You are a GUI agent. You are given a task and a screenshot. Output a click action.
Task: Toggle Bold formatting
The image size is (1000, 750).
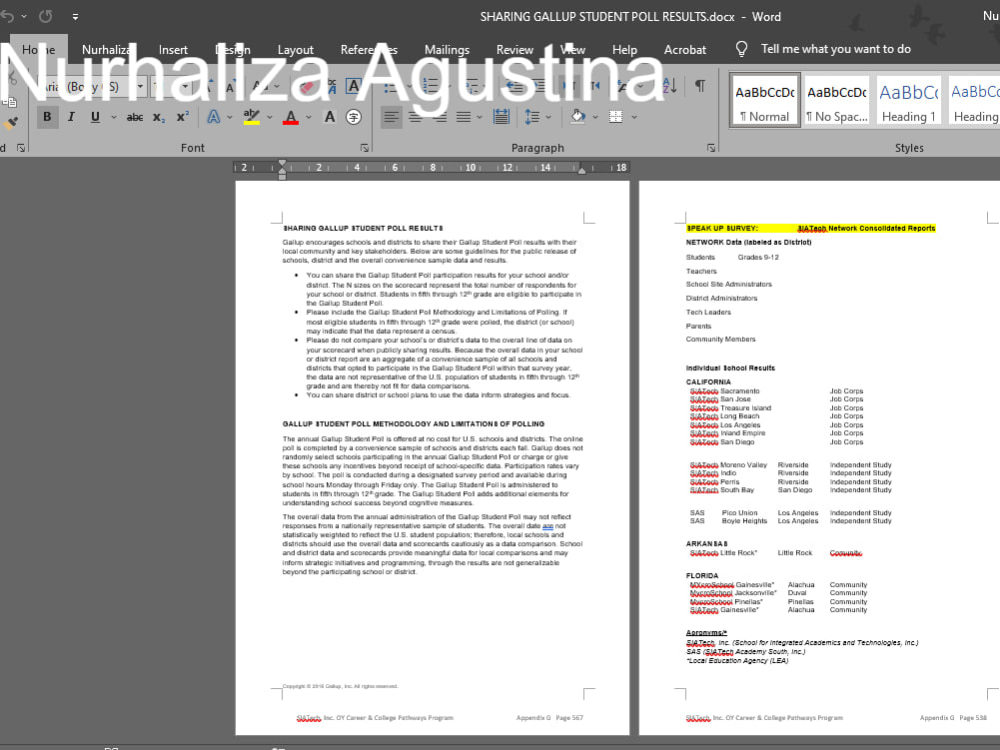[x=47, y=117]
